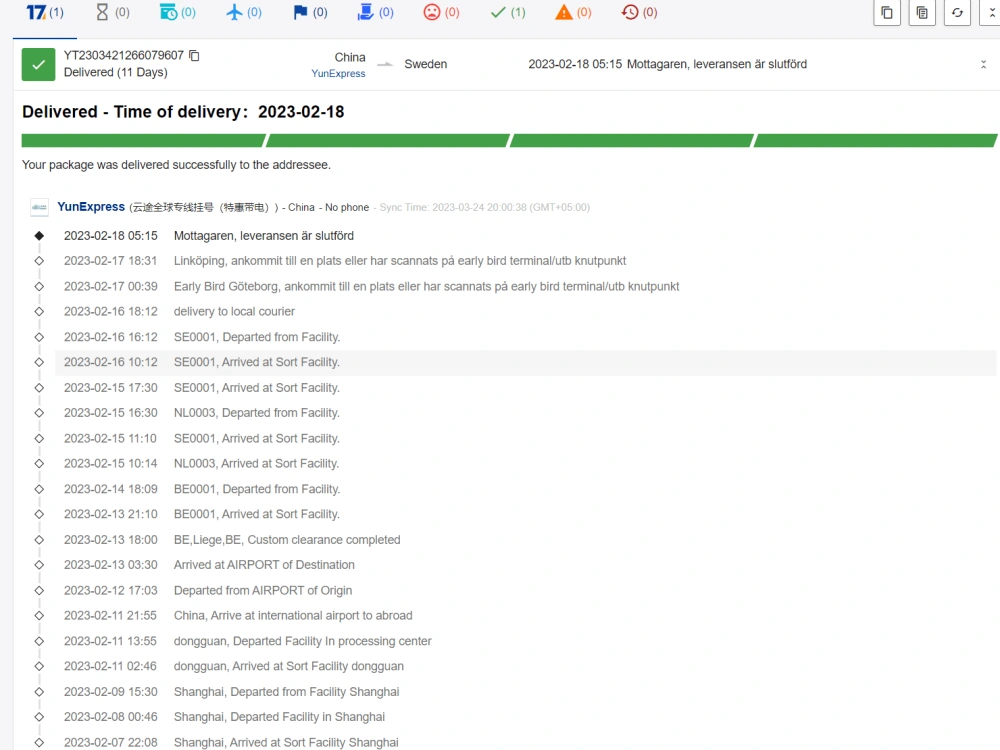Click 'BE0001, Departed from Facility.' entry
1000x750 pixels.
(257, 489)
